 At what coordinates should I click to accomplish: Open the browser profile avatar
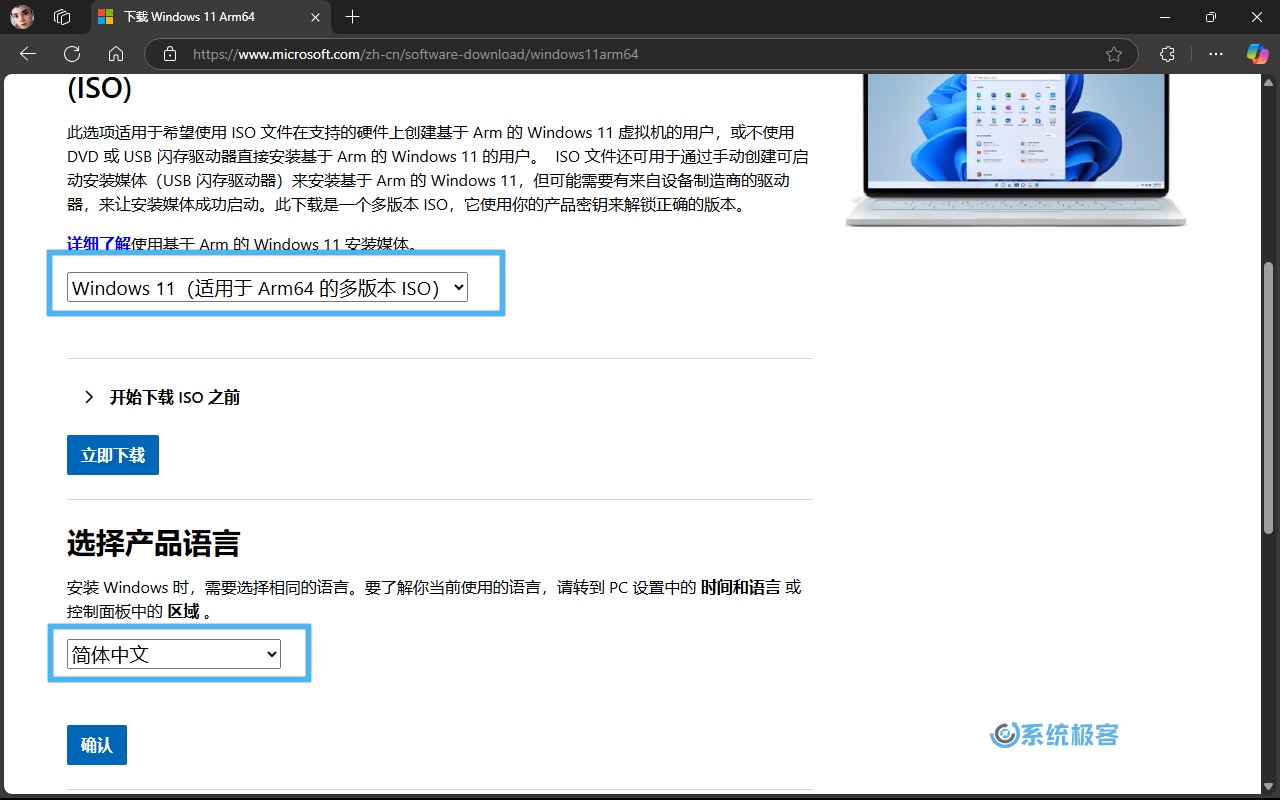coord(22,17)
